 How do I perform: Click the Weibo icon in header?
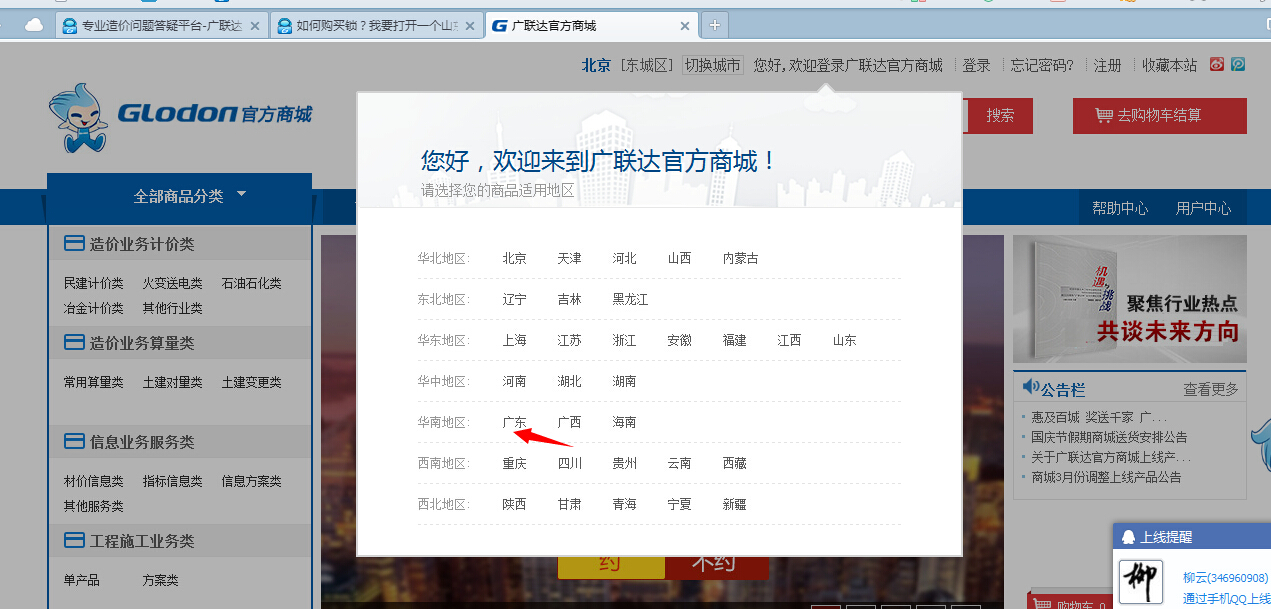point(1217,64)
